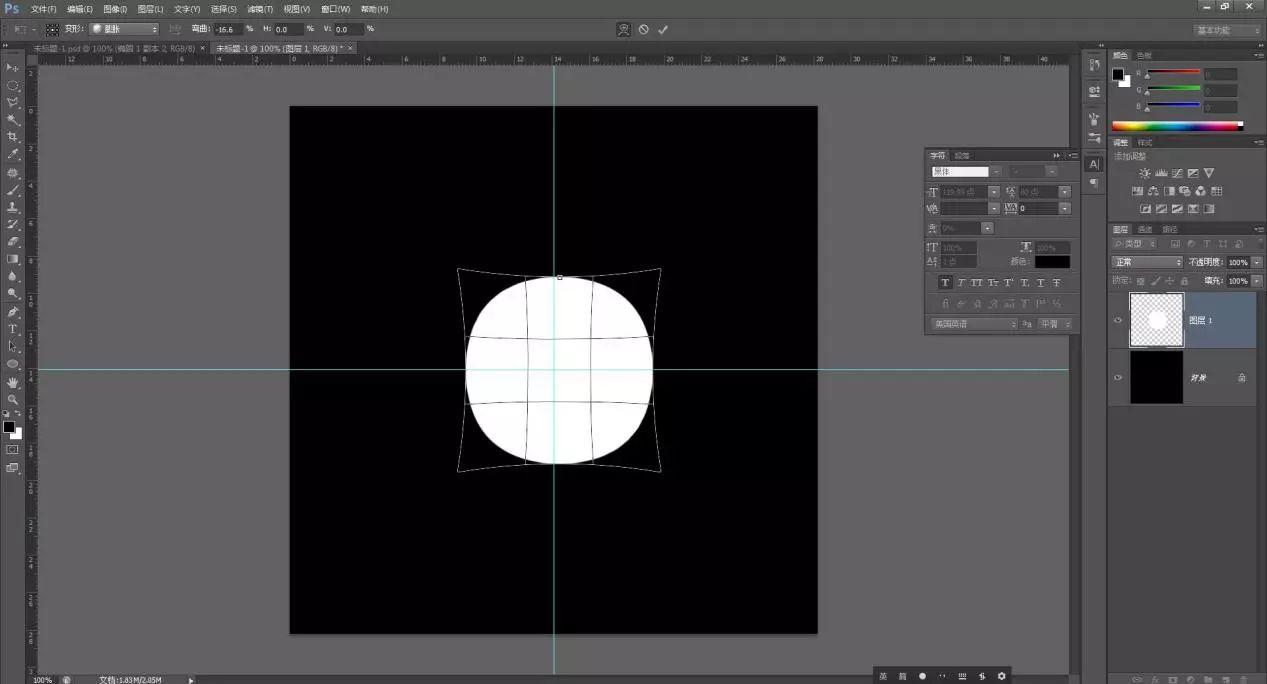Switch to the 色板 swatches tab
Image resolution: width=1267 pixels, height=684 pixels.
click(x=1144, y=55)
